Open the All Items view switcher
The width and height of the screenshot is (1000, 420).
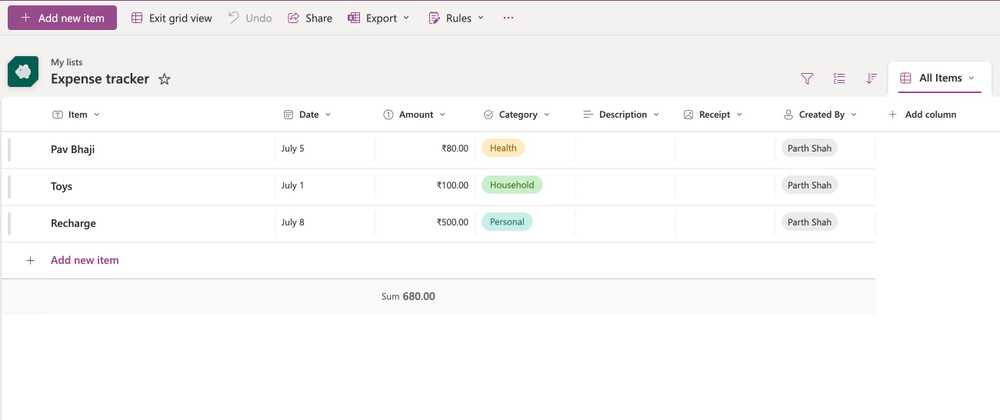938,78
